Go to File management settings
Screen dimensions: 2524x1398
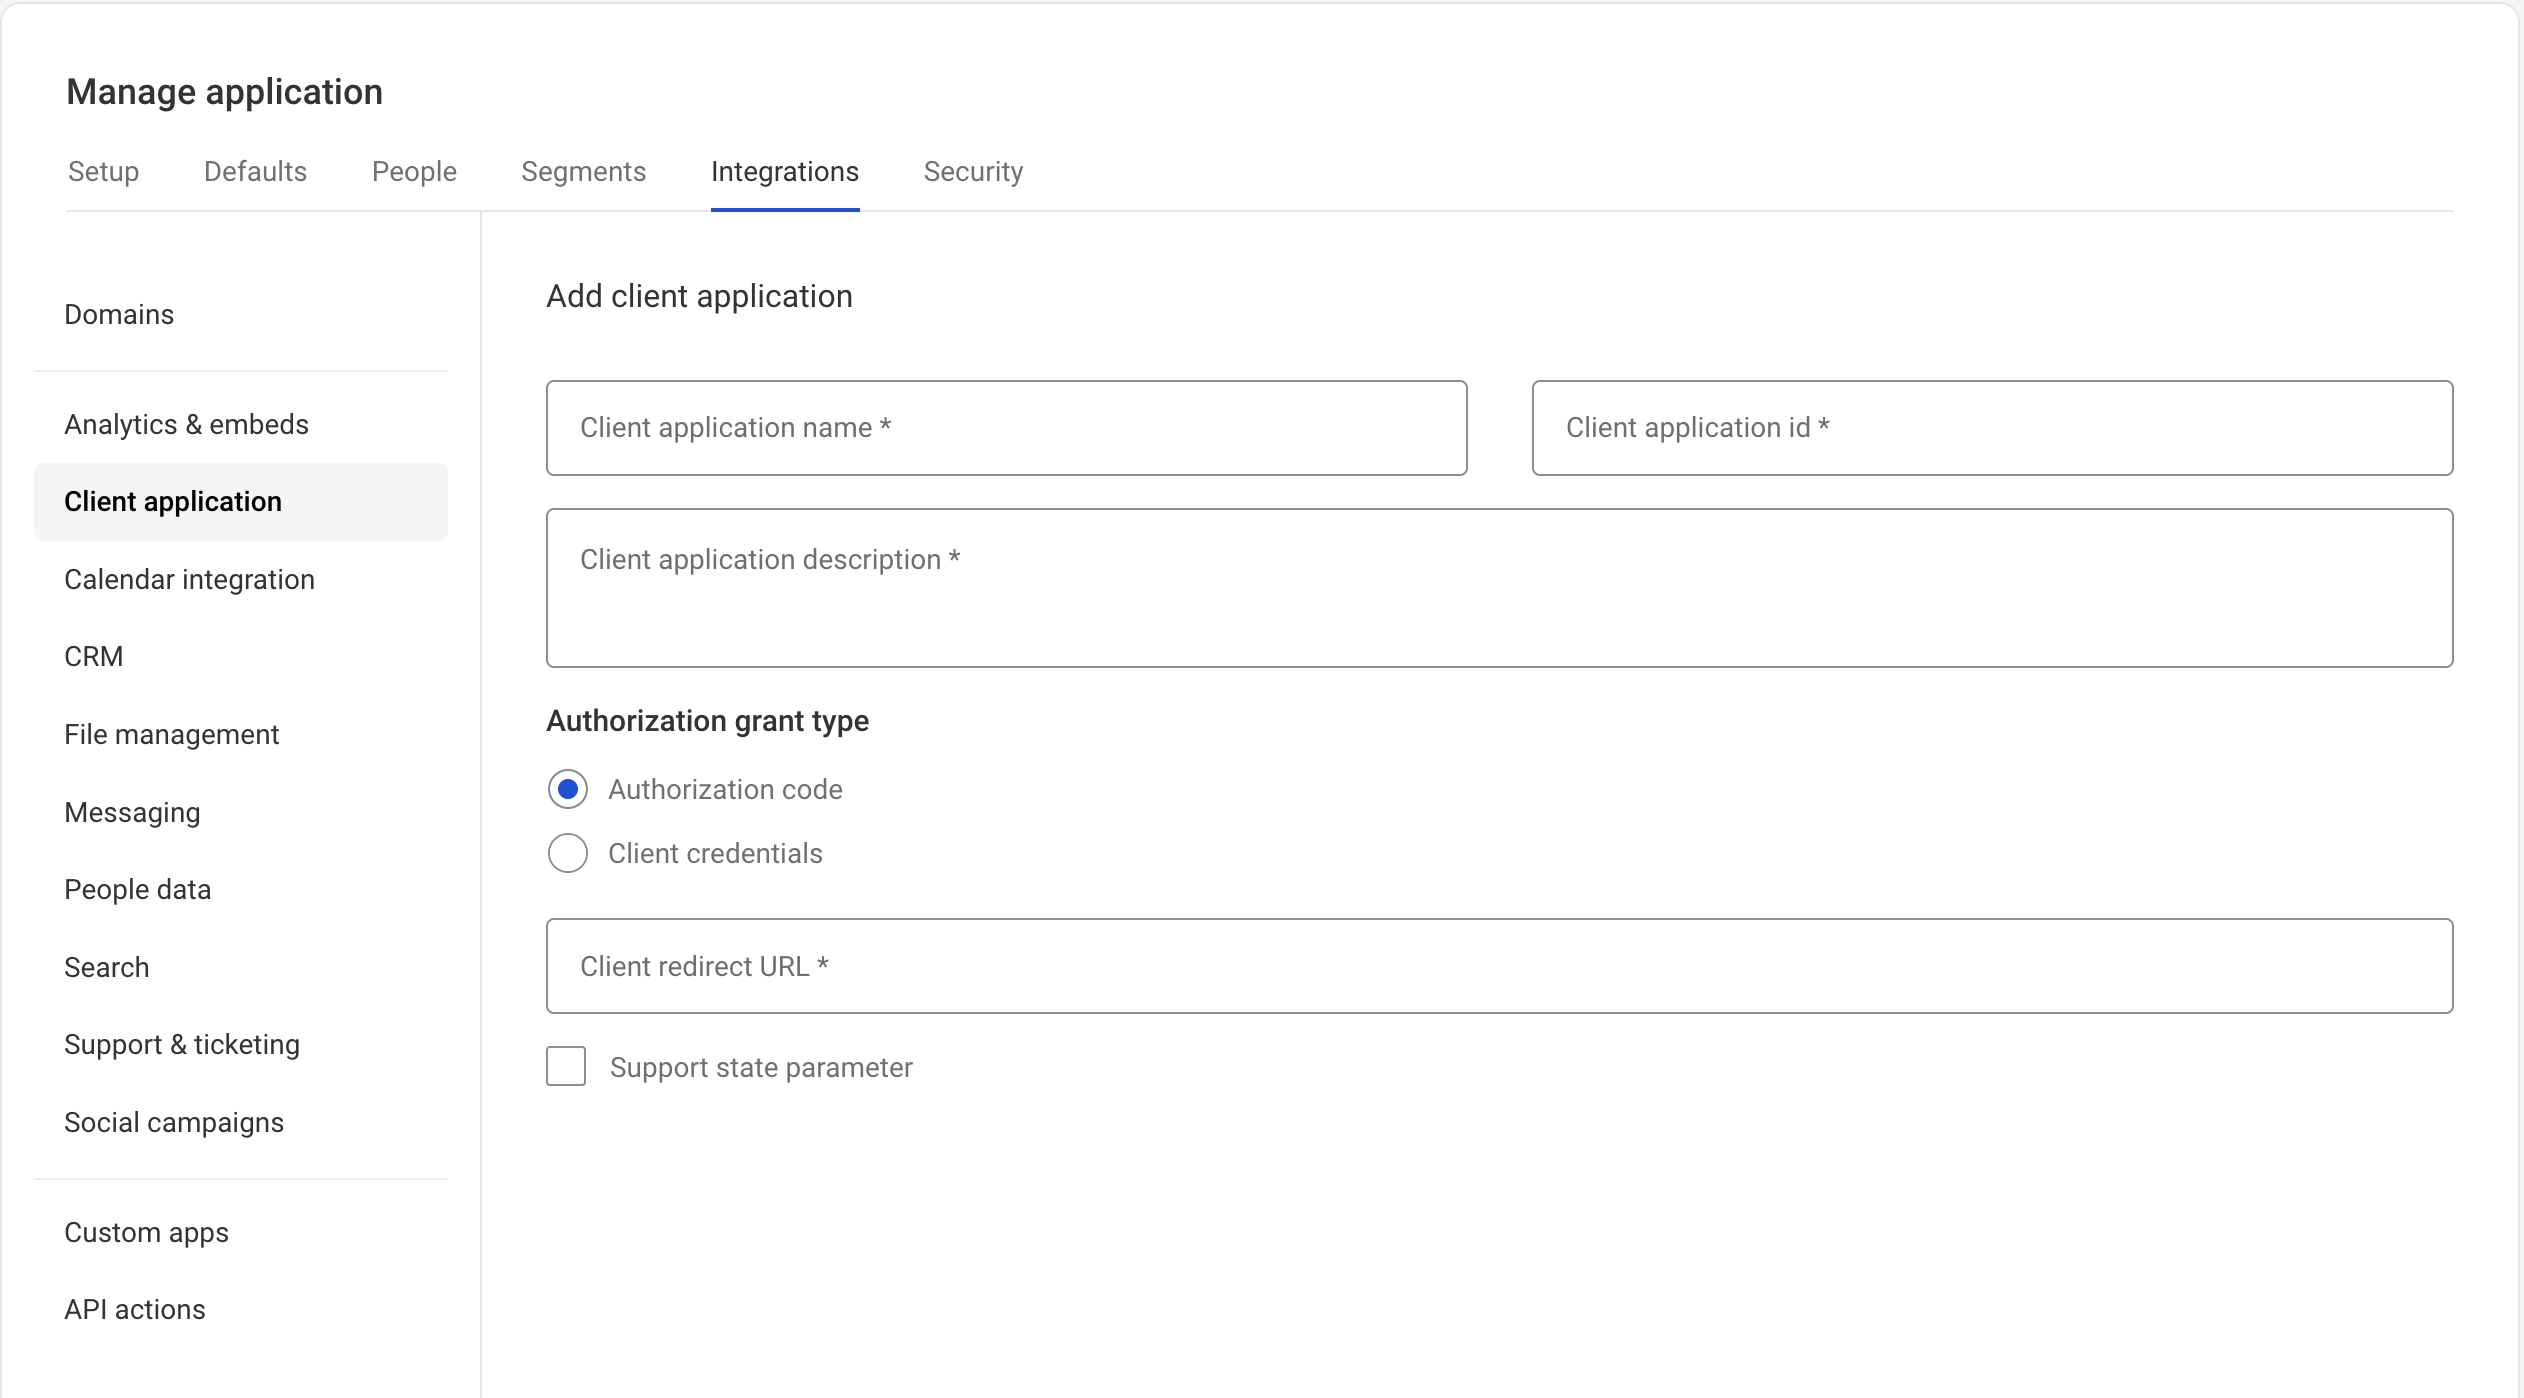click(171, 734)
